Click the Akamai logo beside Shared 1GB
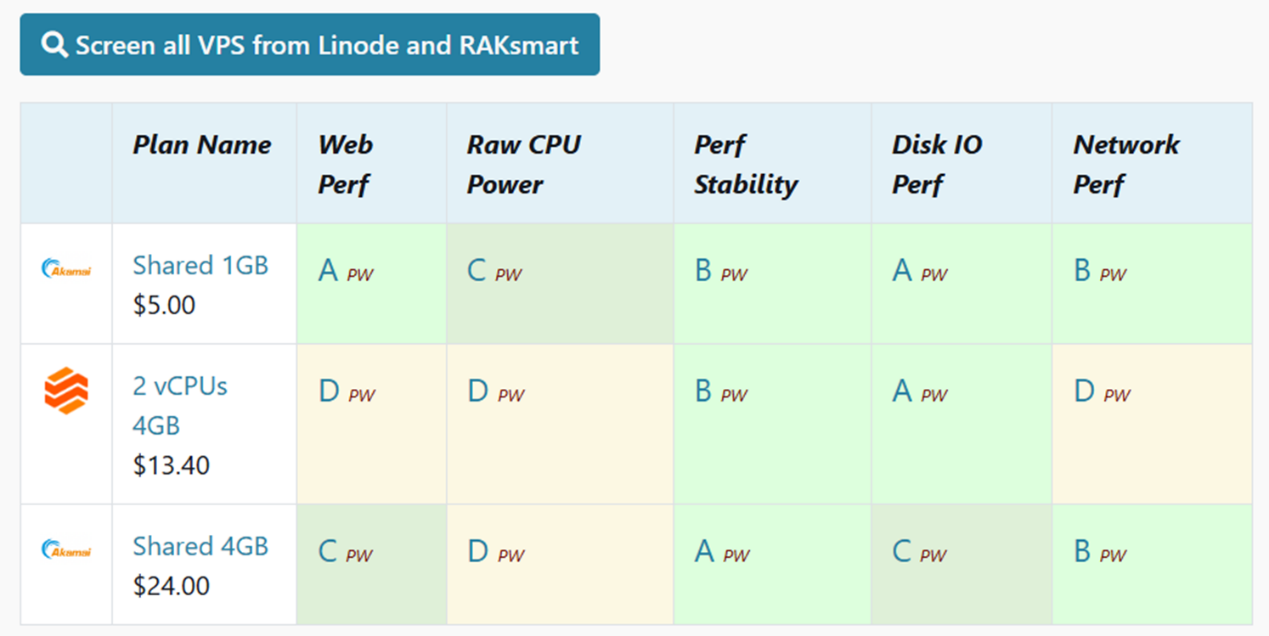Screen dimensions: 1269x636 tap(66, 268)
